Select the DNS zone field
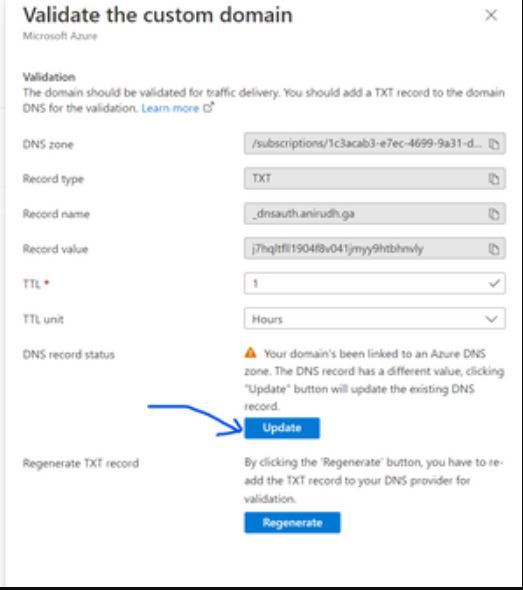The height and width of the screenshot is (590, 523). (374, 143)
